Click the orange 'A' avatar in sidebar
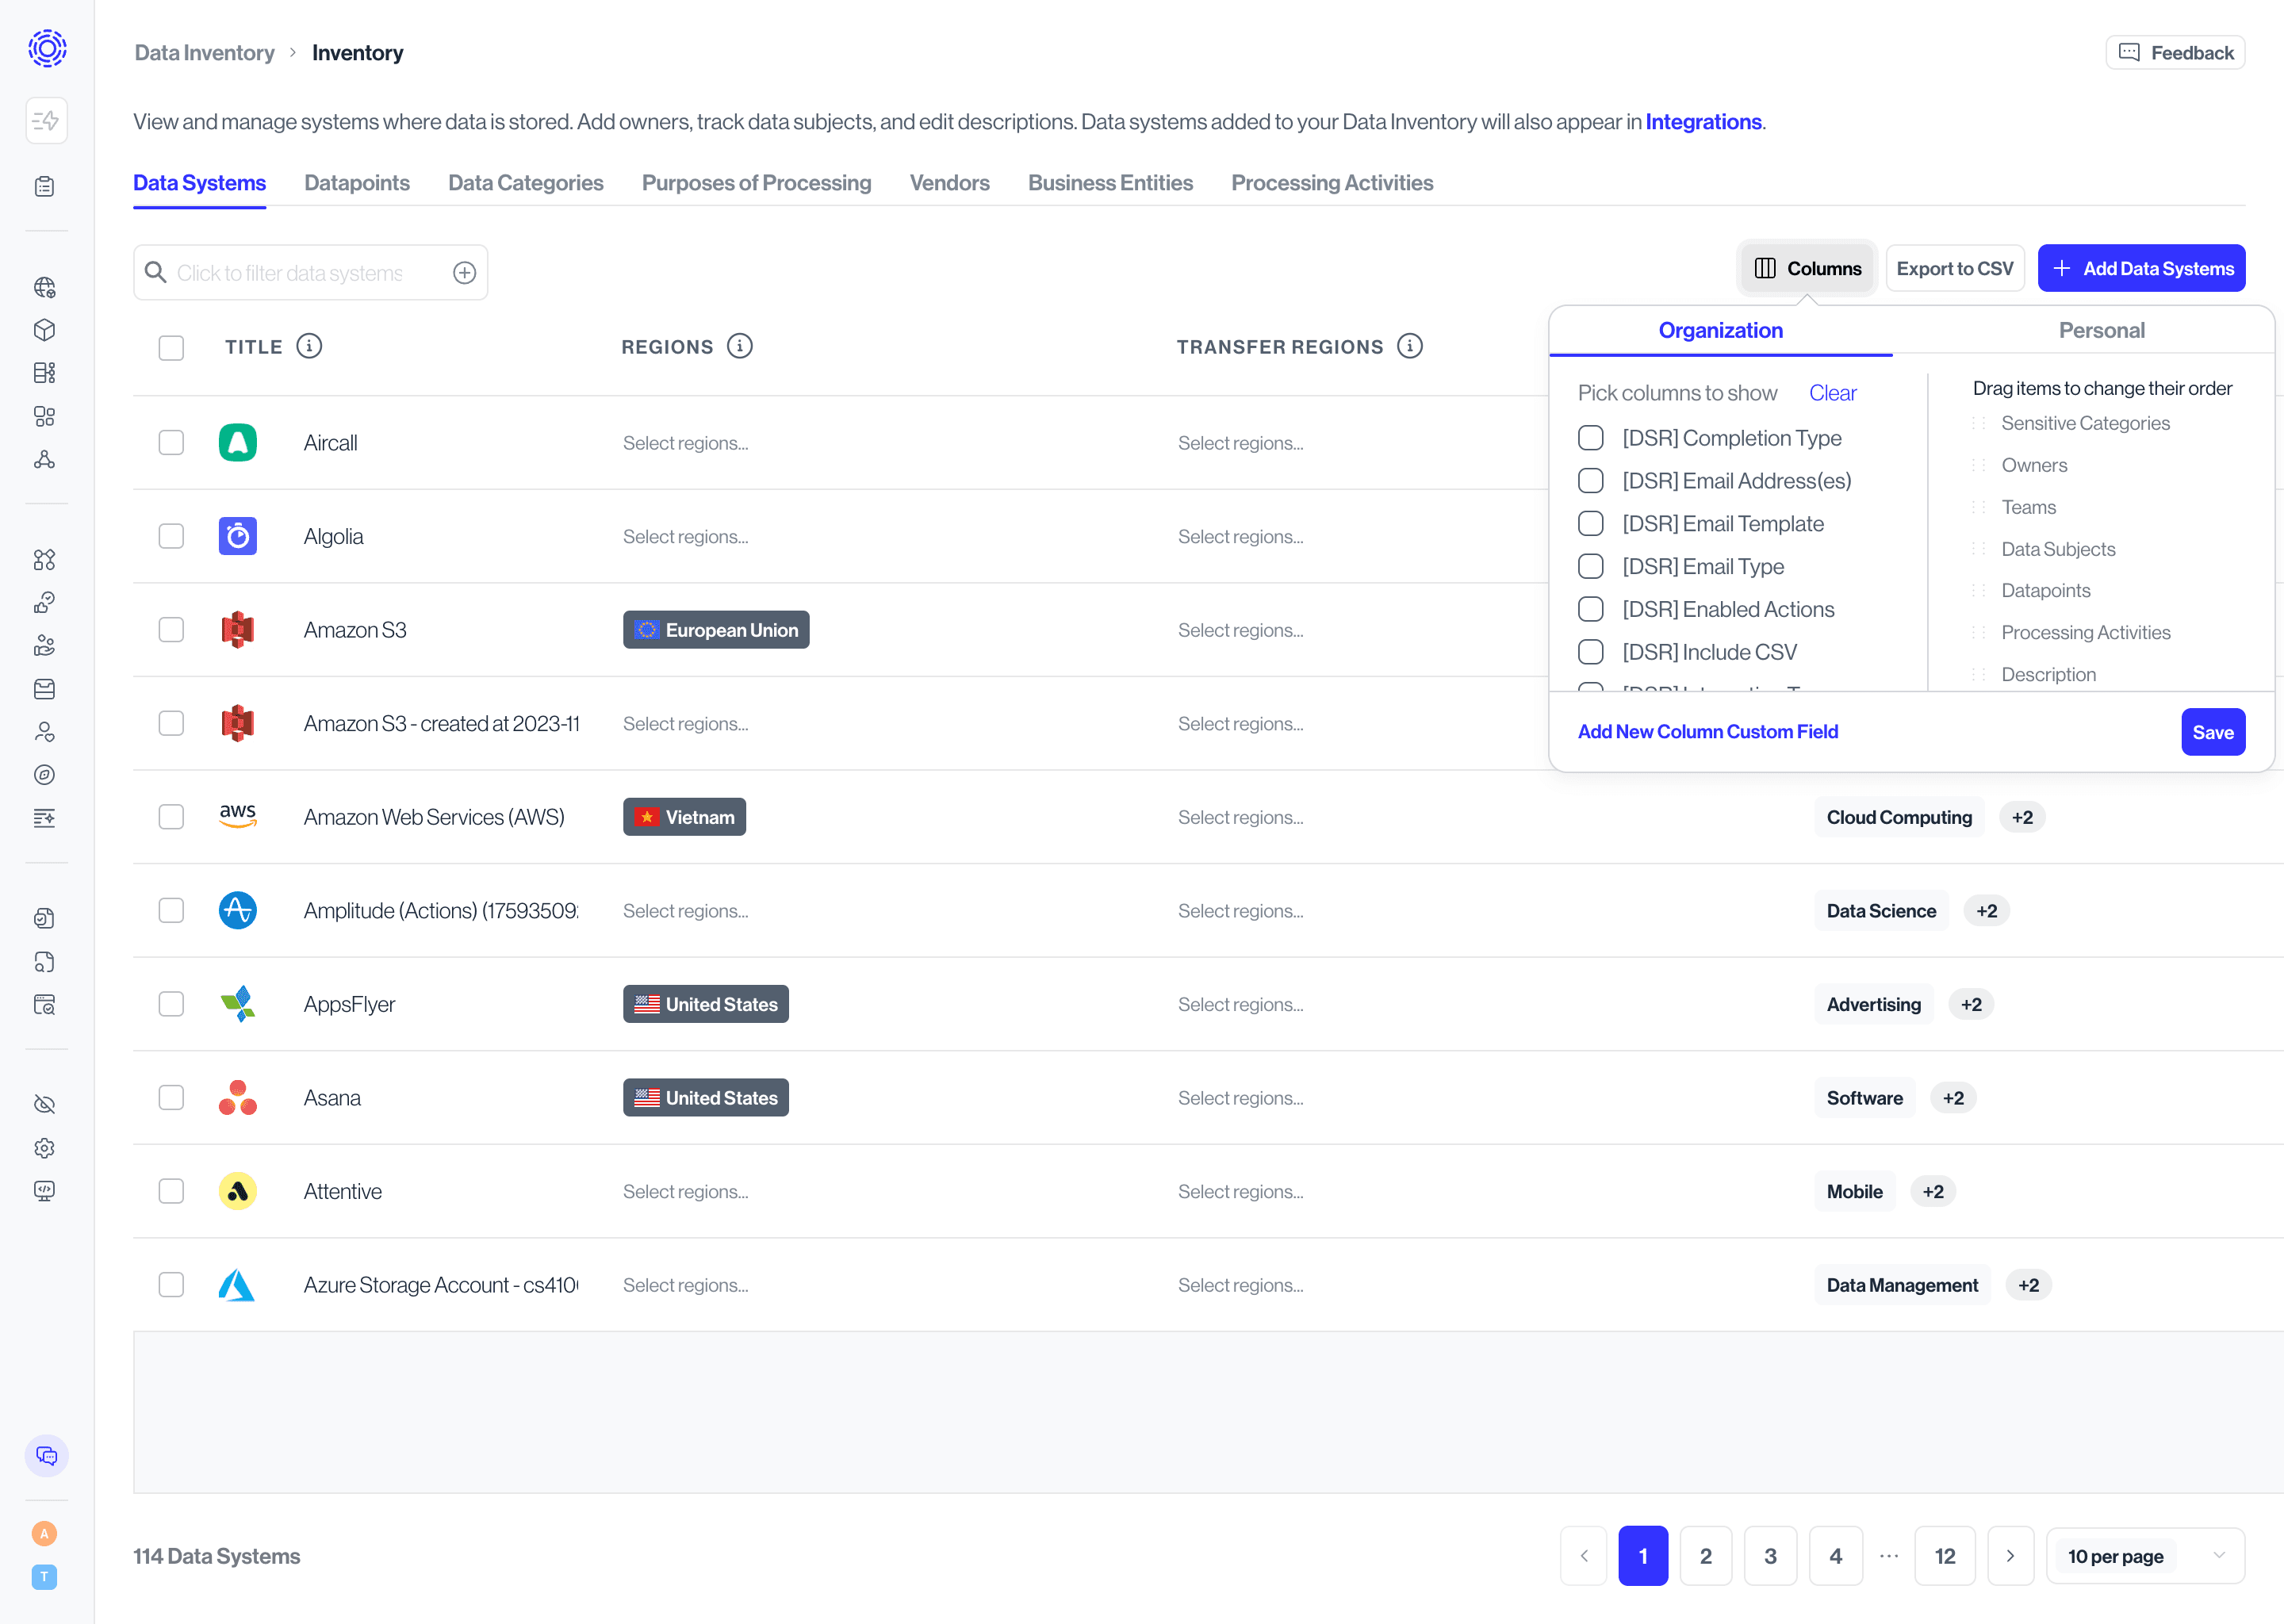The image size is (2284, 1624). pos(44,1533)
